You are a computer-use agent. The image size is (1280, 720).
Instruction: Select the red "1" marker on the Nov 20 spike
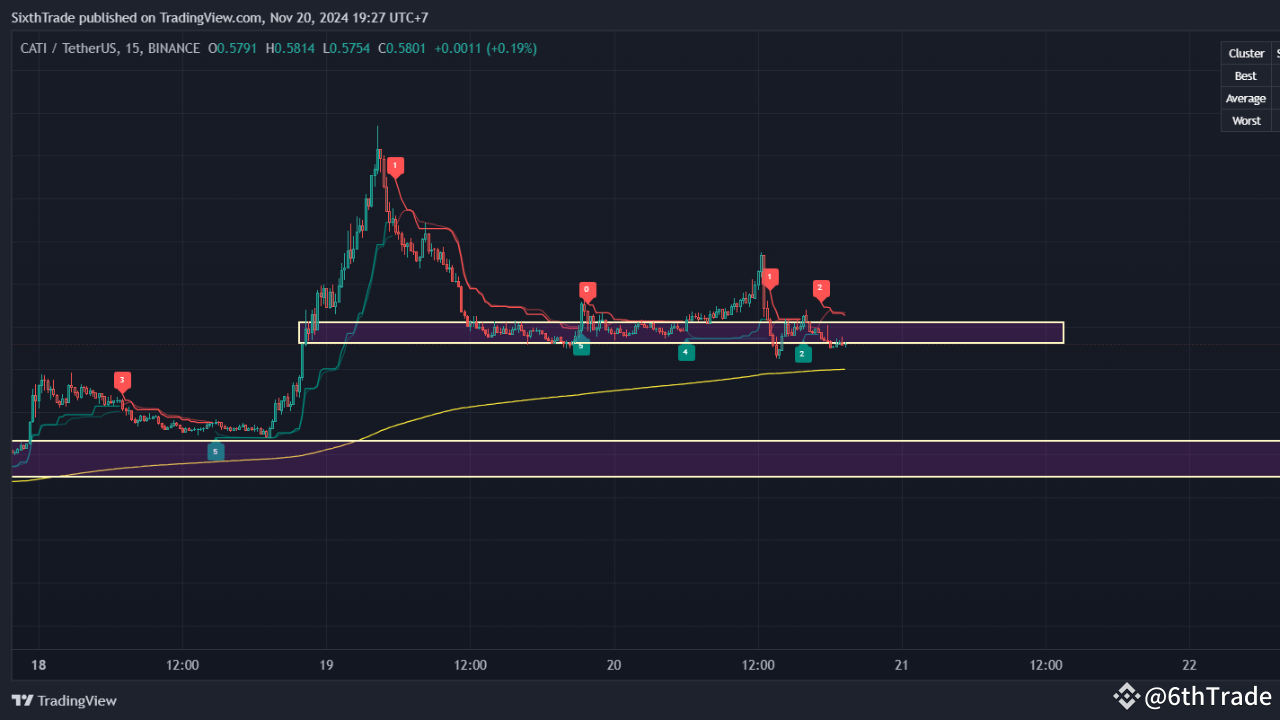[769, 277]
